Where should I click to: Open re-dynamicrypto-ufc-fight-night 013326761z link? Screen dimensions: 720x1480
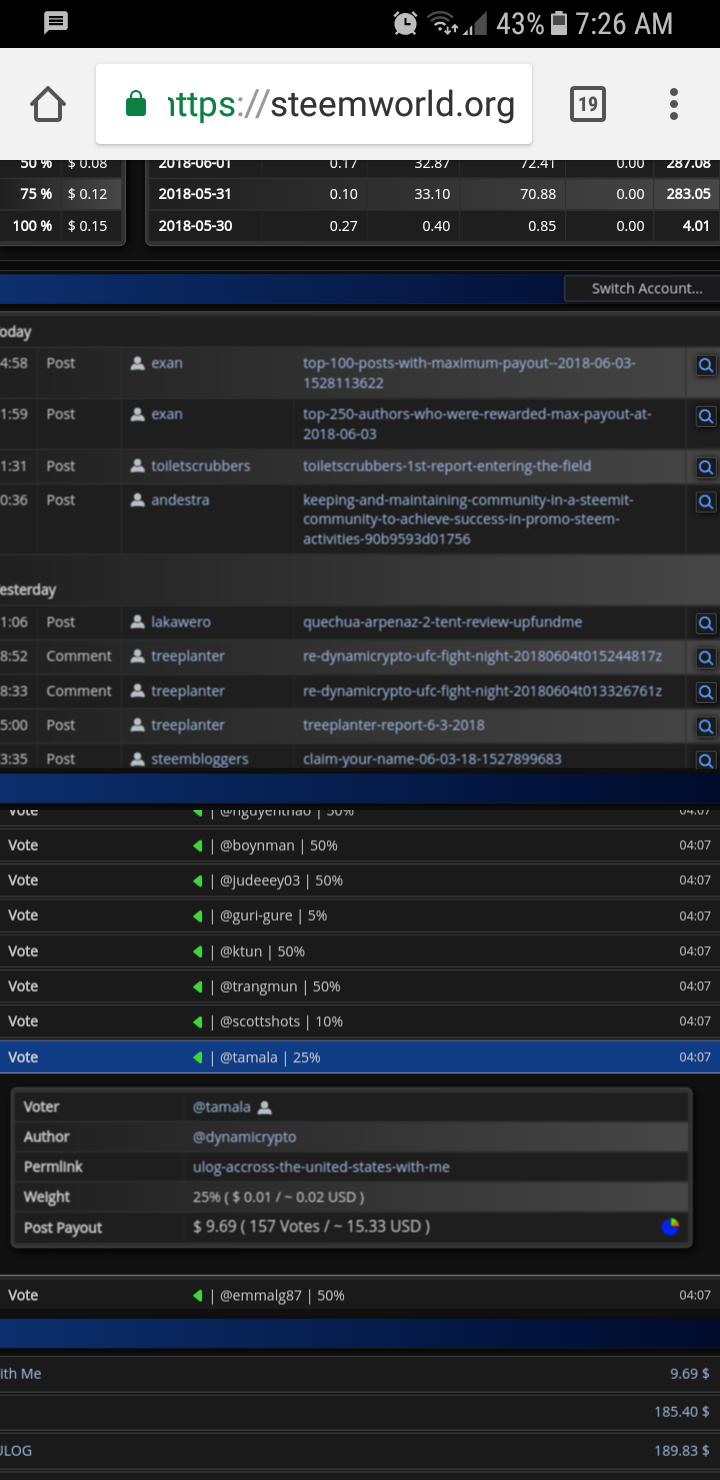pos(482,691)
